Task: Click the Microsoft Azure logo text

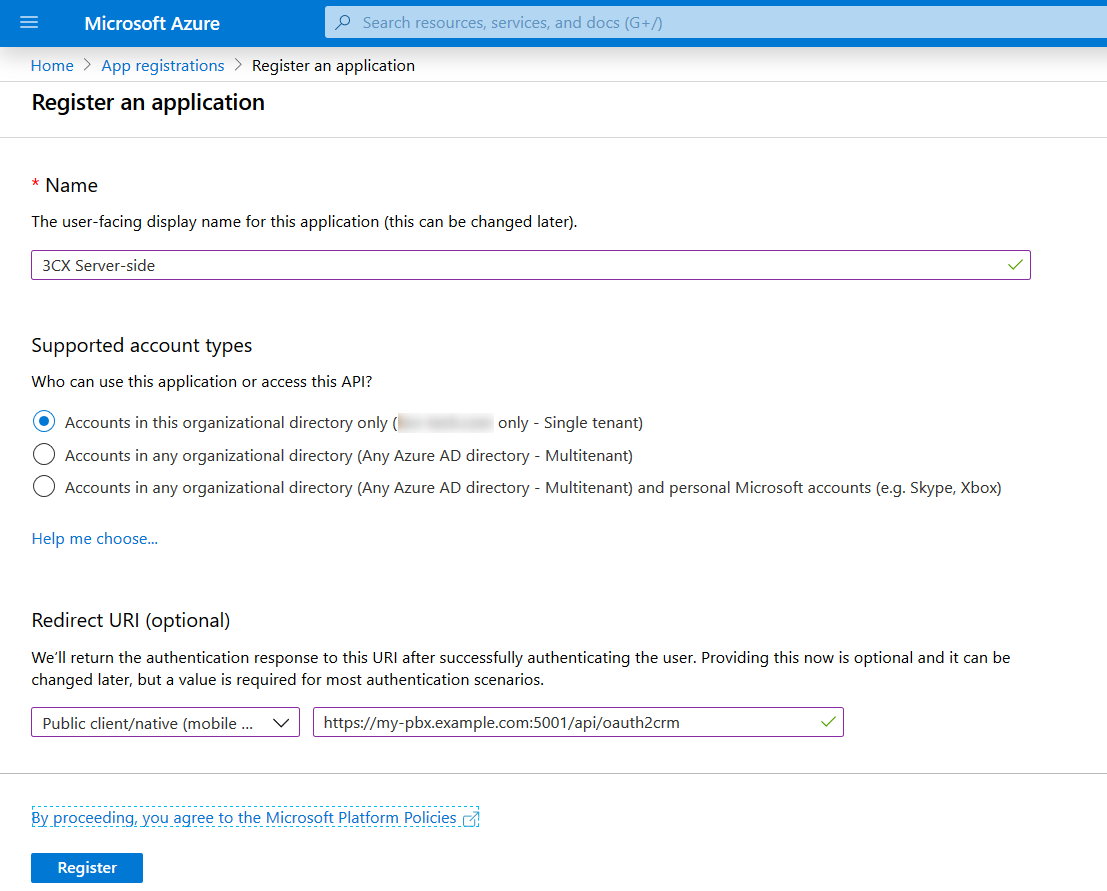Action: click(152, 23)
